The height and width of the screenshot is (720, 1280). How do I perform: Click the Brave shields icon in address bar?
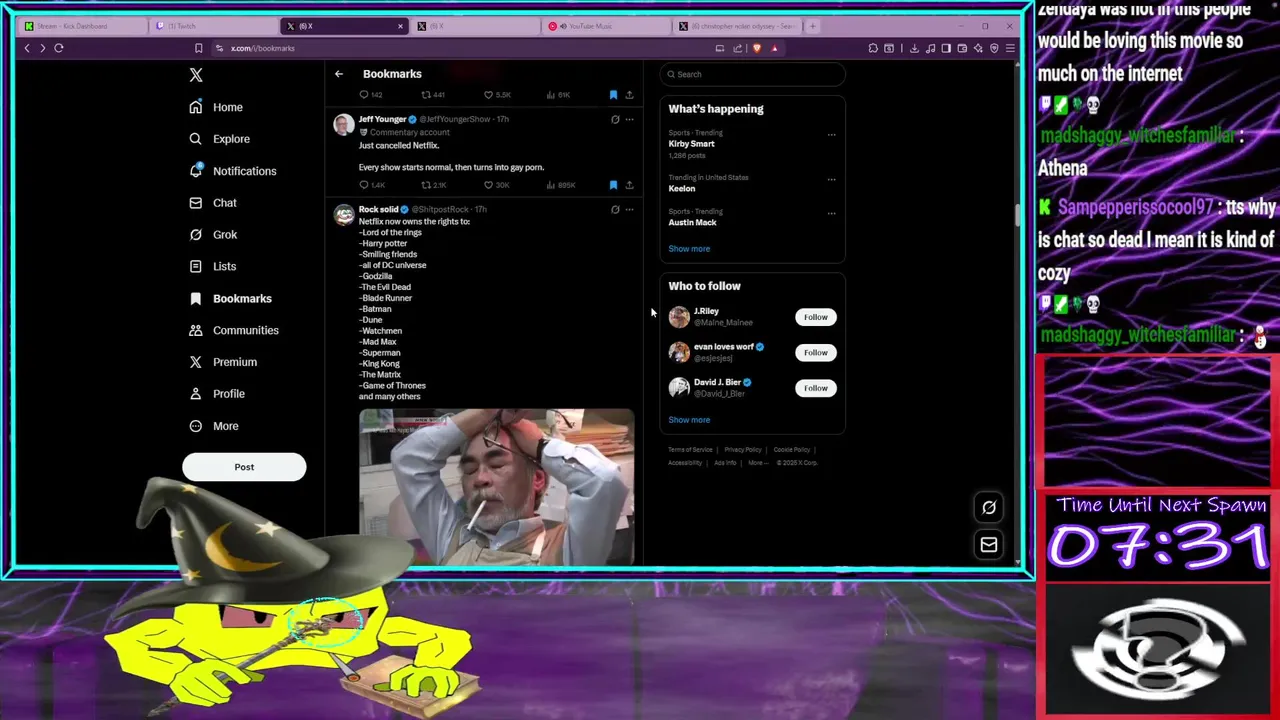756,48
